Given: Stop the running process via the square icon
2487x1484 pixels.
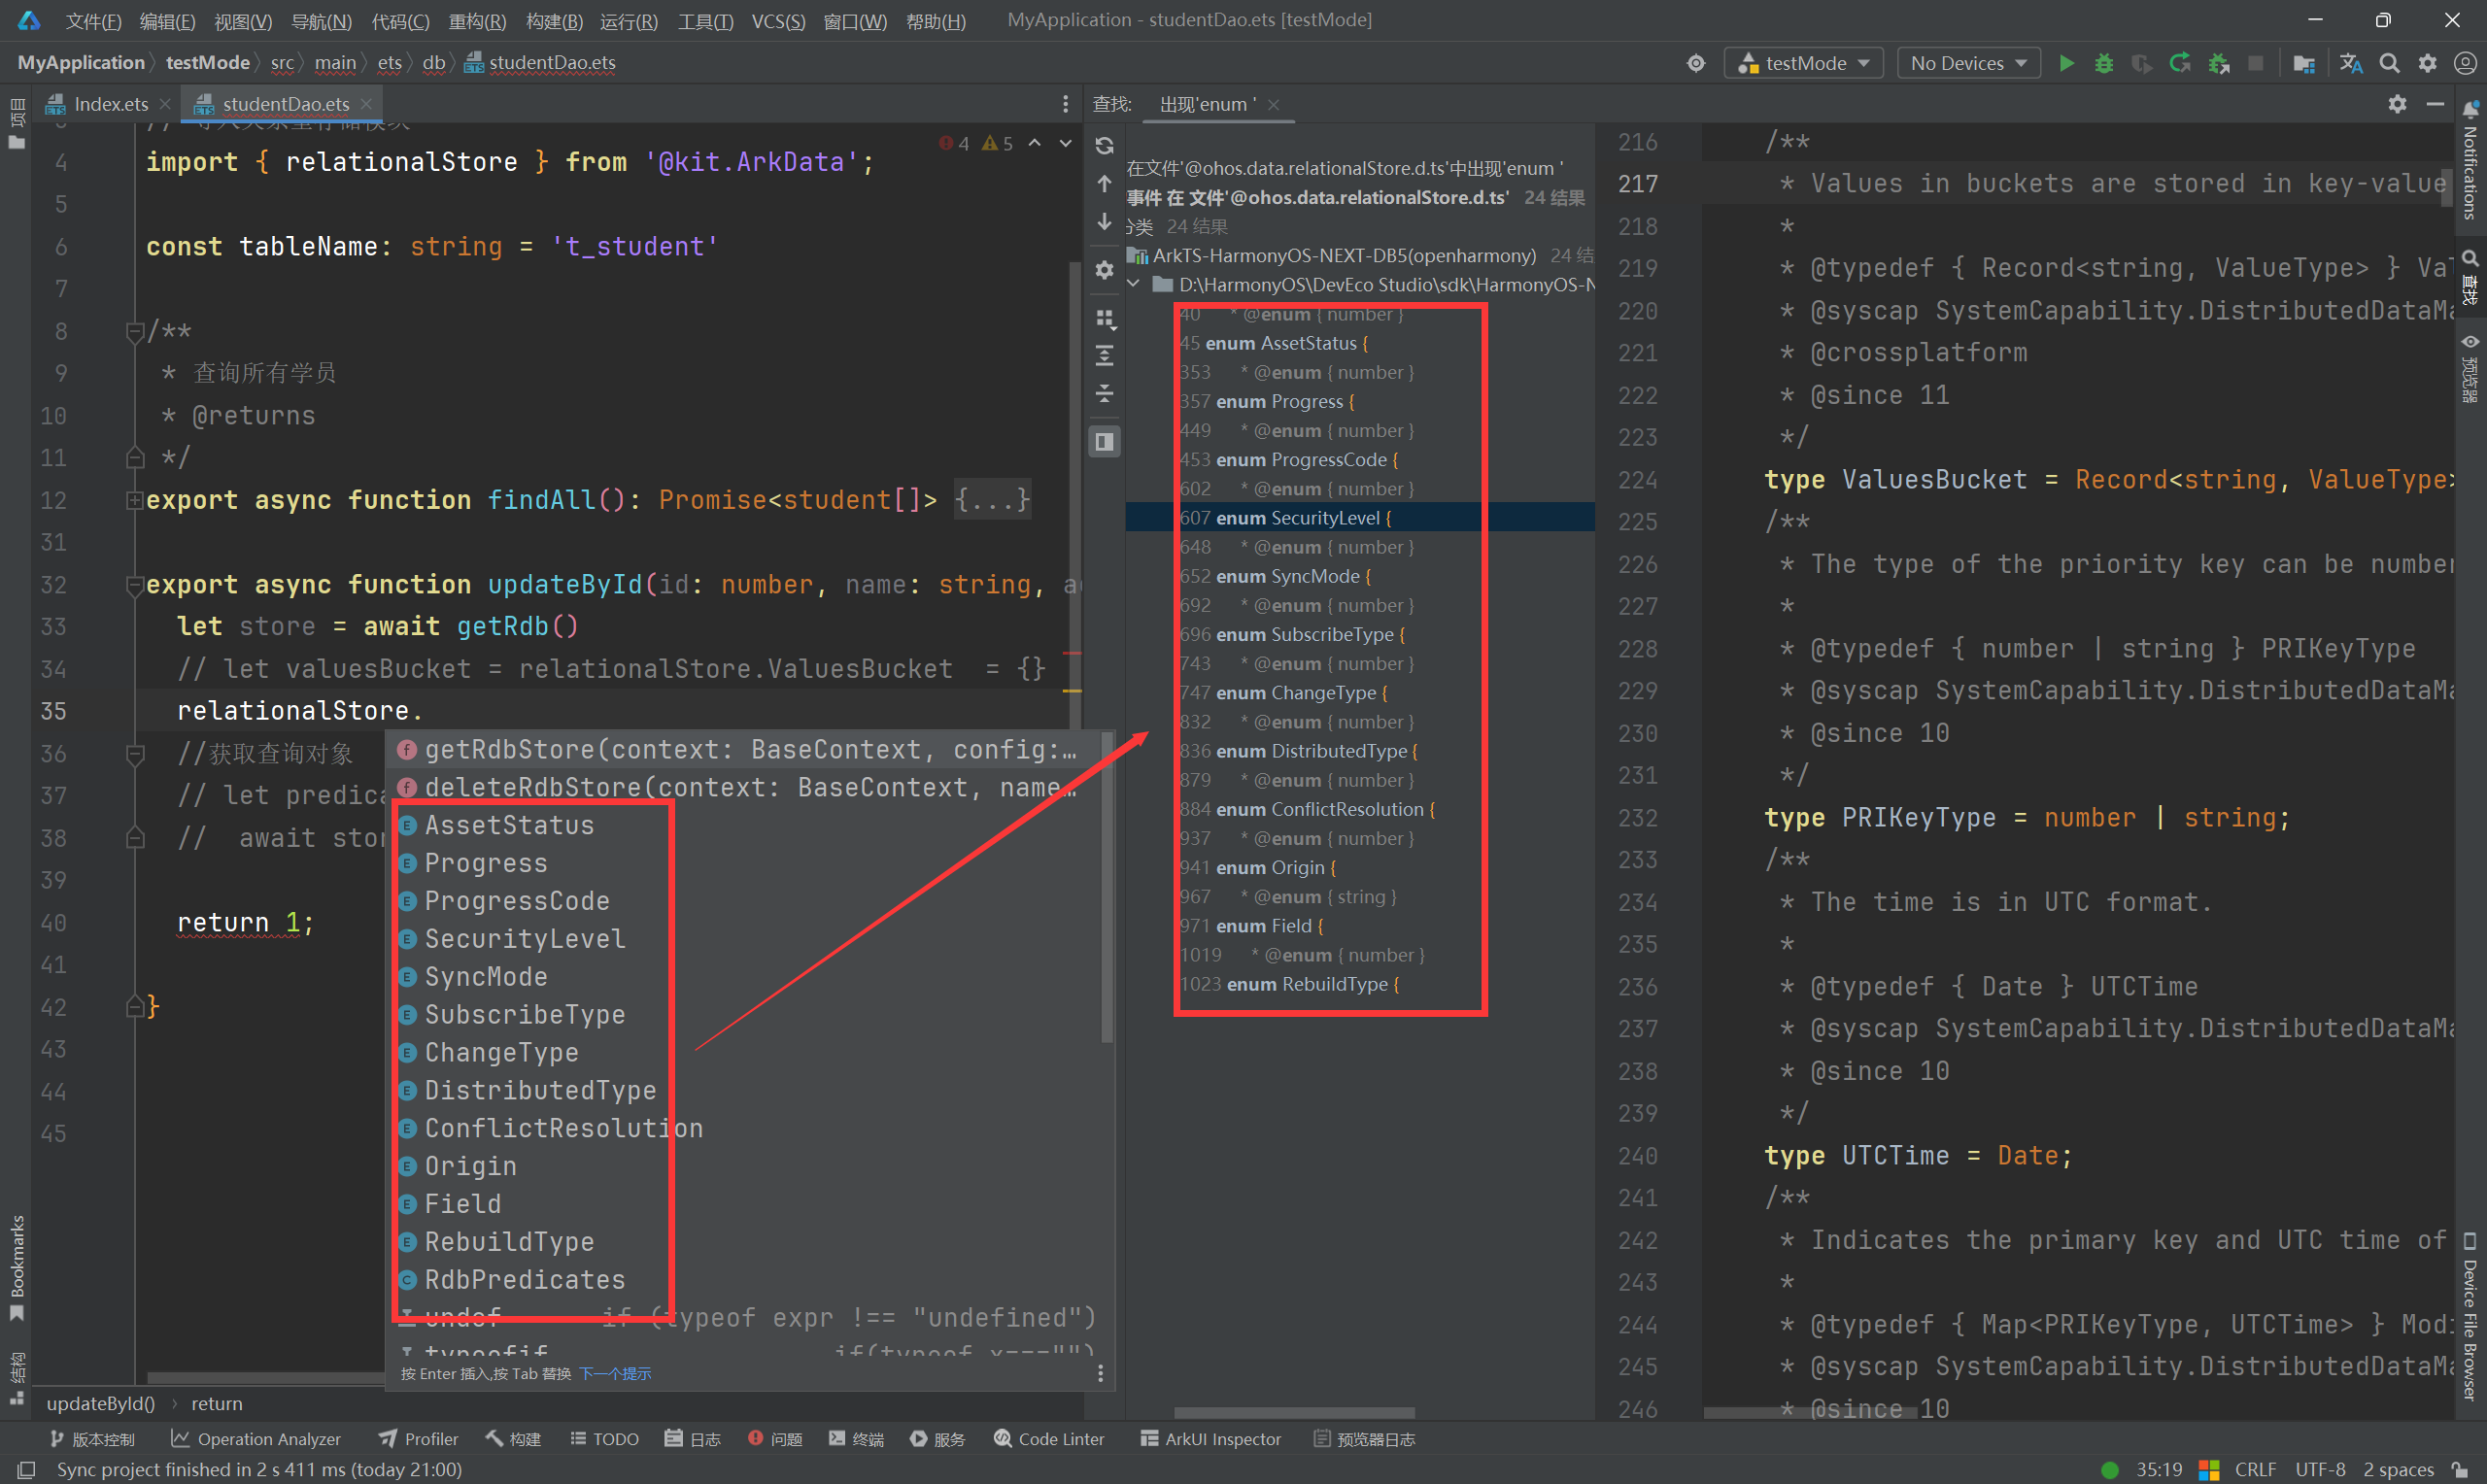Looking at the screenshot, I should click(x=2256, y=63).
